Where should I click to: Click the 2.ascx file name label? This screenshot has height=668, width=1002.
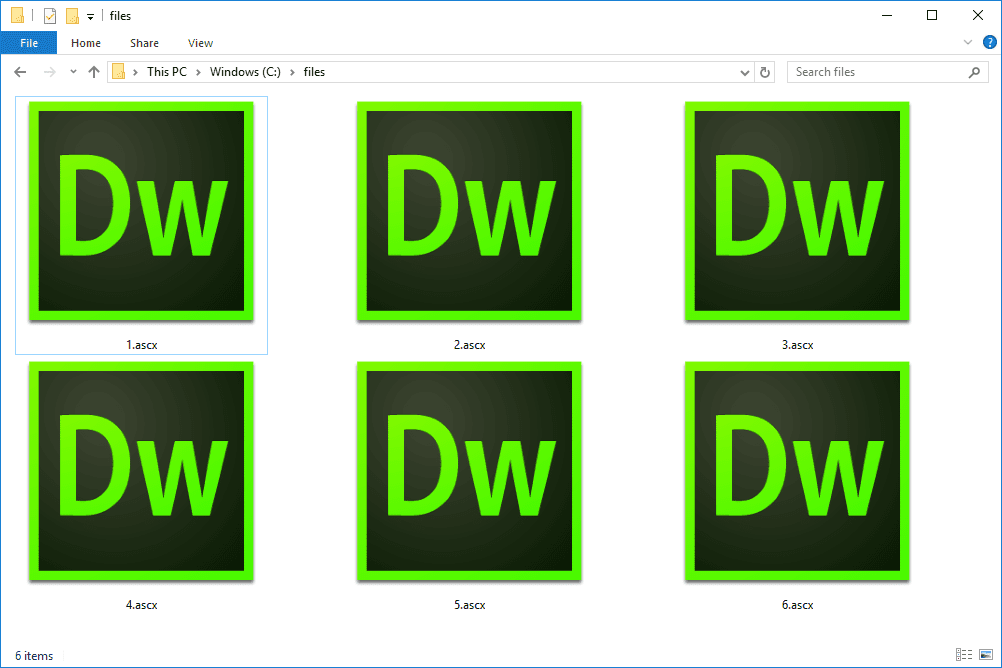tap(469, 345)
